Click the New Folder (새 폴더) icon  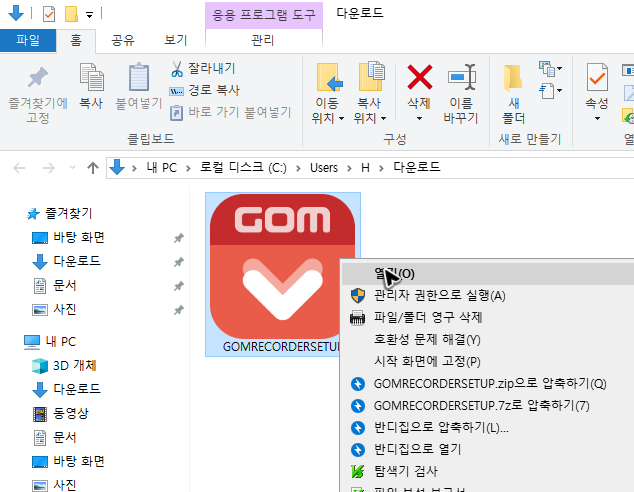pos(513,77)
